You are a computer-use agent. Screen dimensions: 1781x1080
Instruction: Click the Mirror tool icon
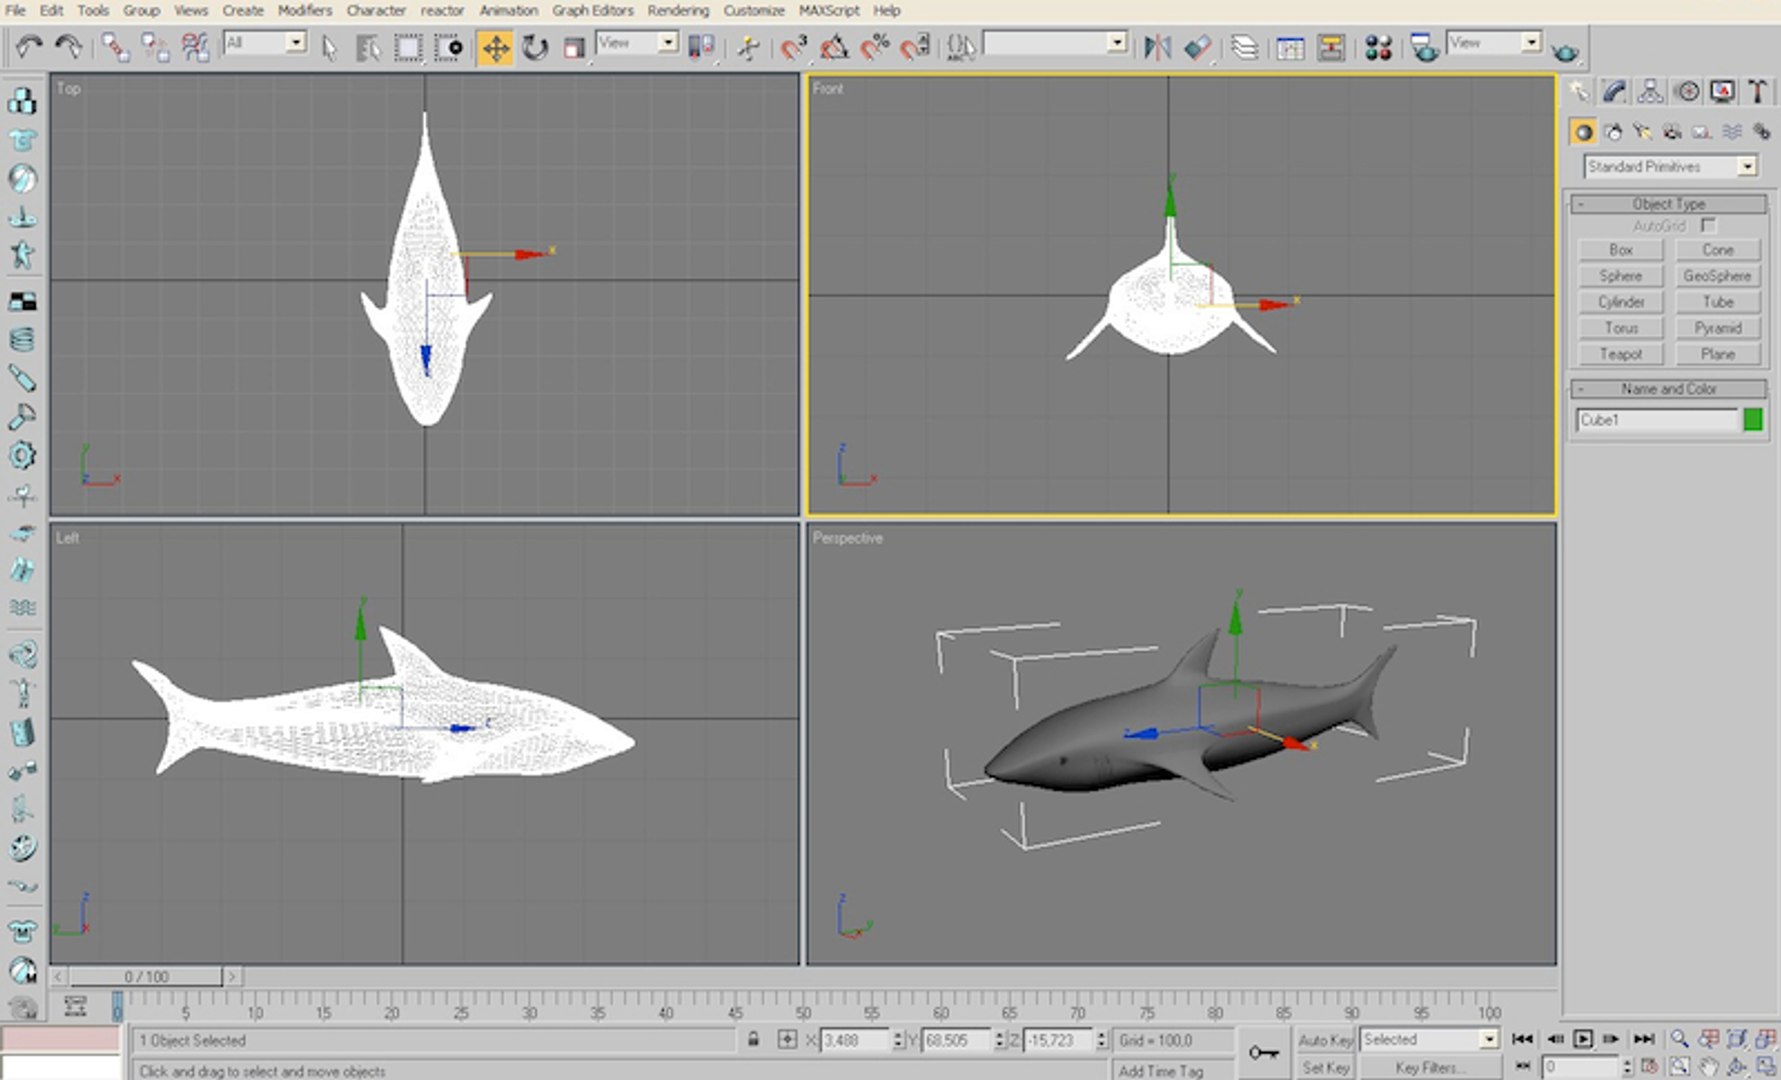tap(1157, 47)
